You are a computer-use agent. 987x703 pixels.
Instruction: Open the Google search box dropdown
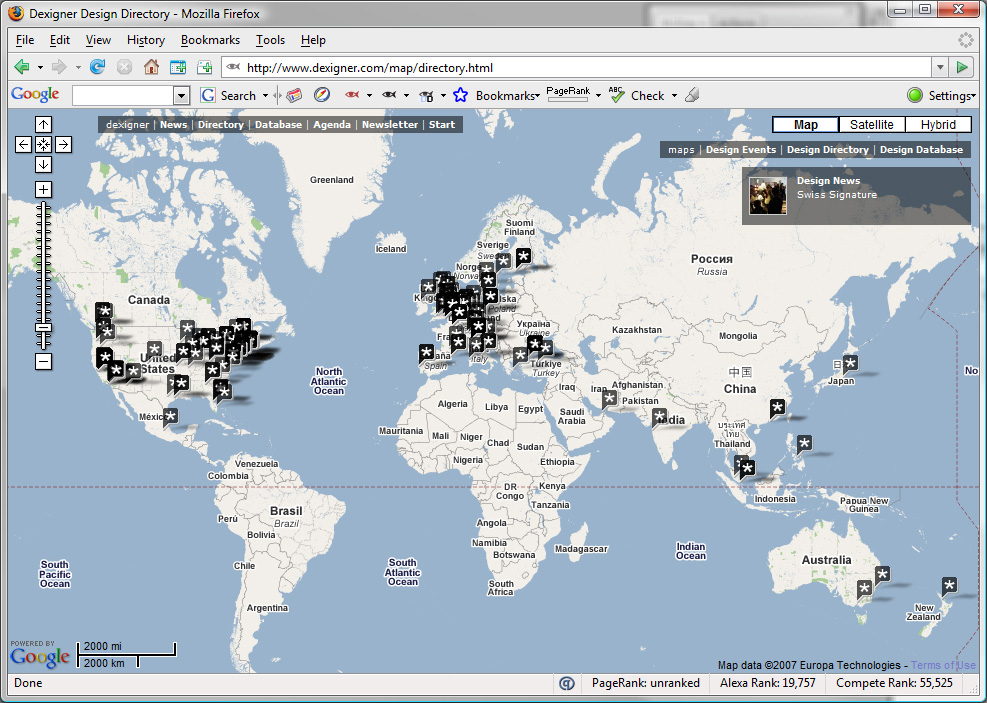point(181,95)
